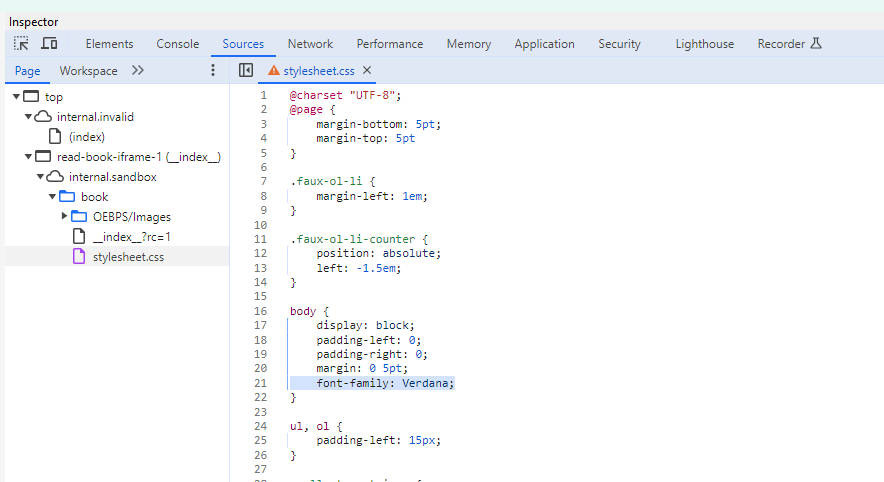884x482 pixels.
Task: Open the (index) file in the tree
Action: [x=86, y=137]
